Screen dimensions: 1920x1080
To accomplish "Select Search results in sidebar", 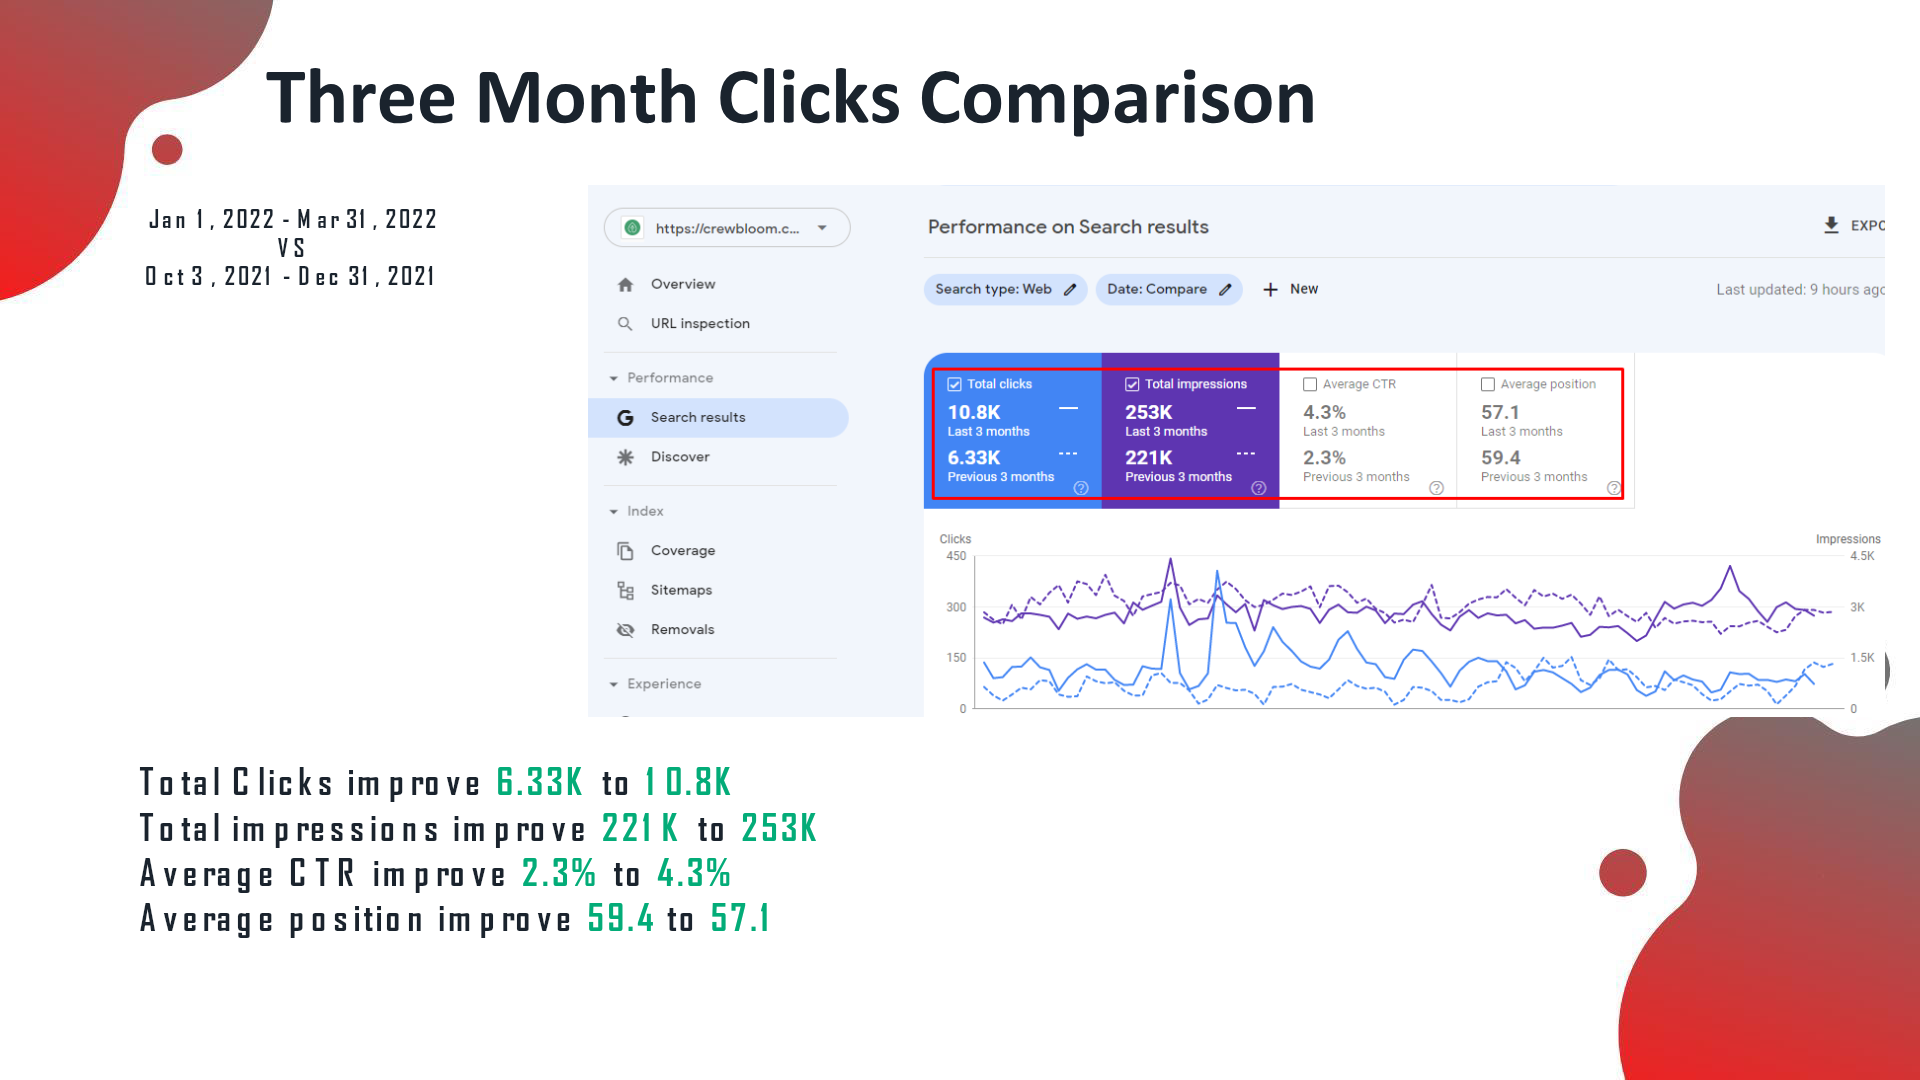I will (718, 418).
